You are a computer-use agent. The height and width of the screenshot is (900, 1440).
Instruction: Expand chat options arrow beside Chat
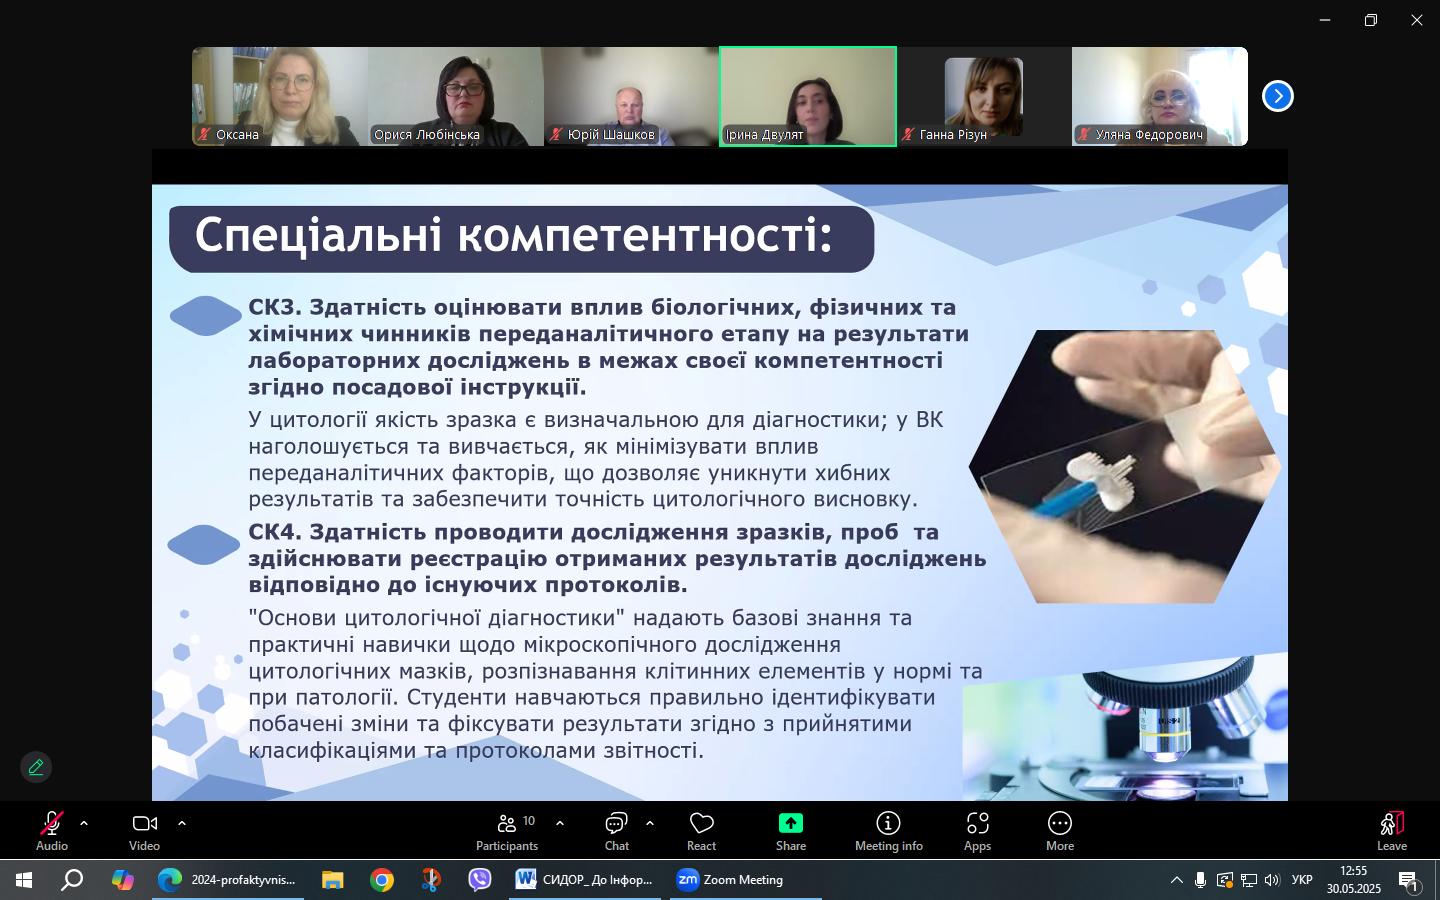[x=650, y=824]
